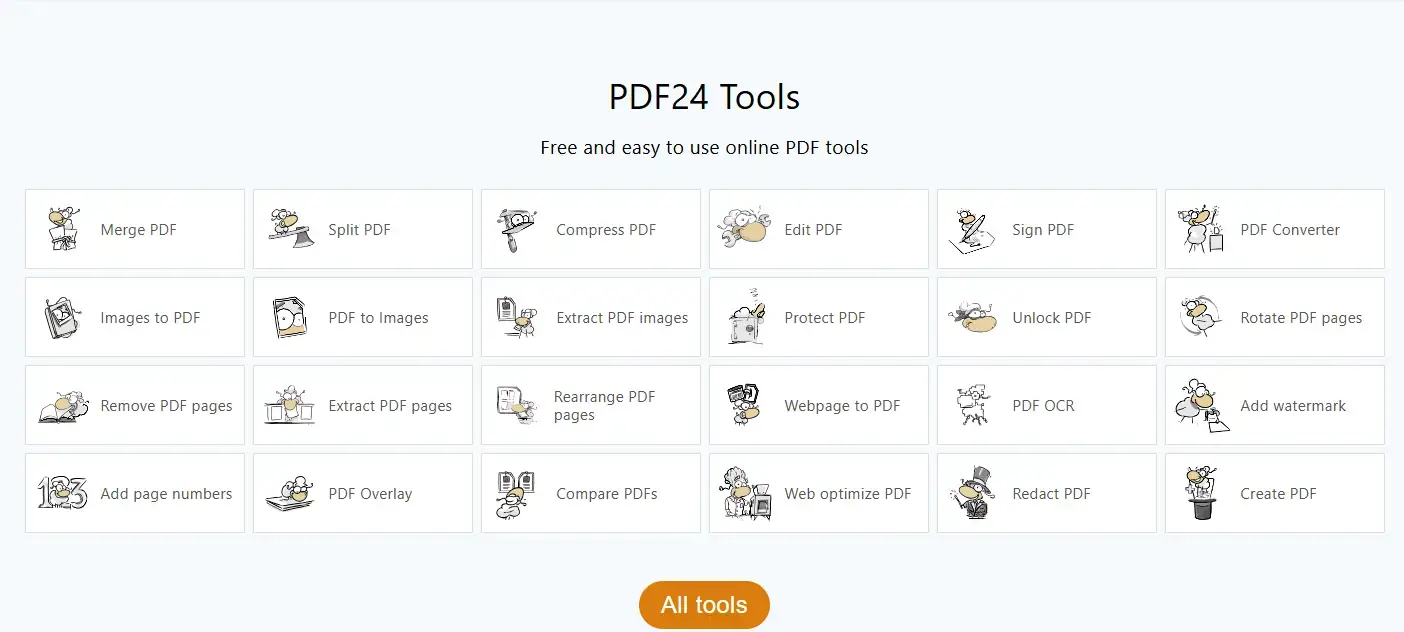Open the Add watermark tool
Image resolution: width=1404 pixels, height=632 pixels.
tap(1274, 406)
